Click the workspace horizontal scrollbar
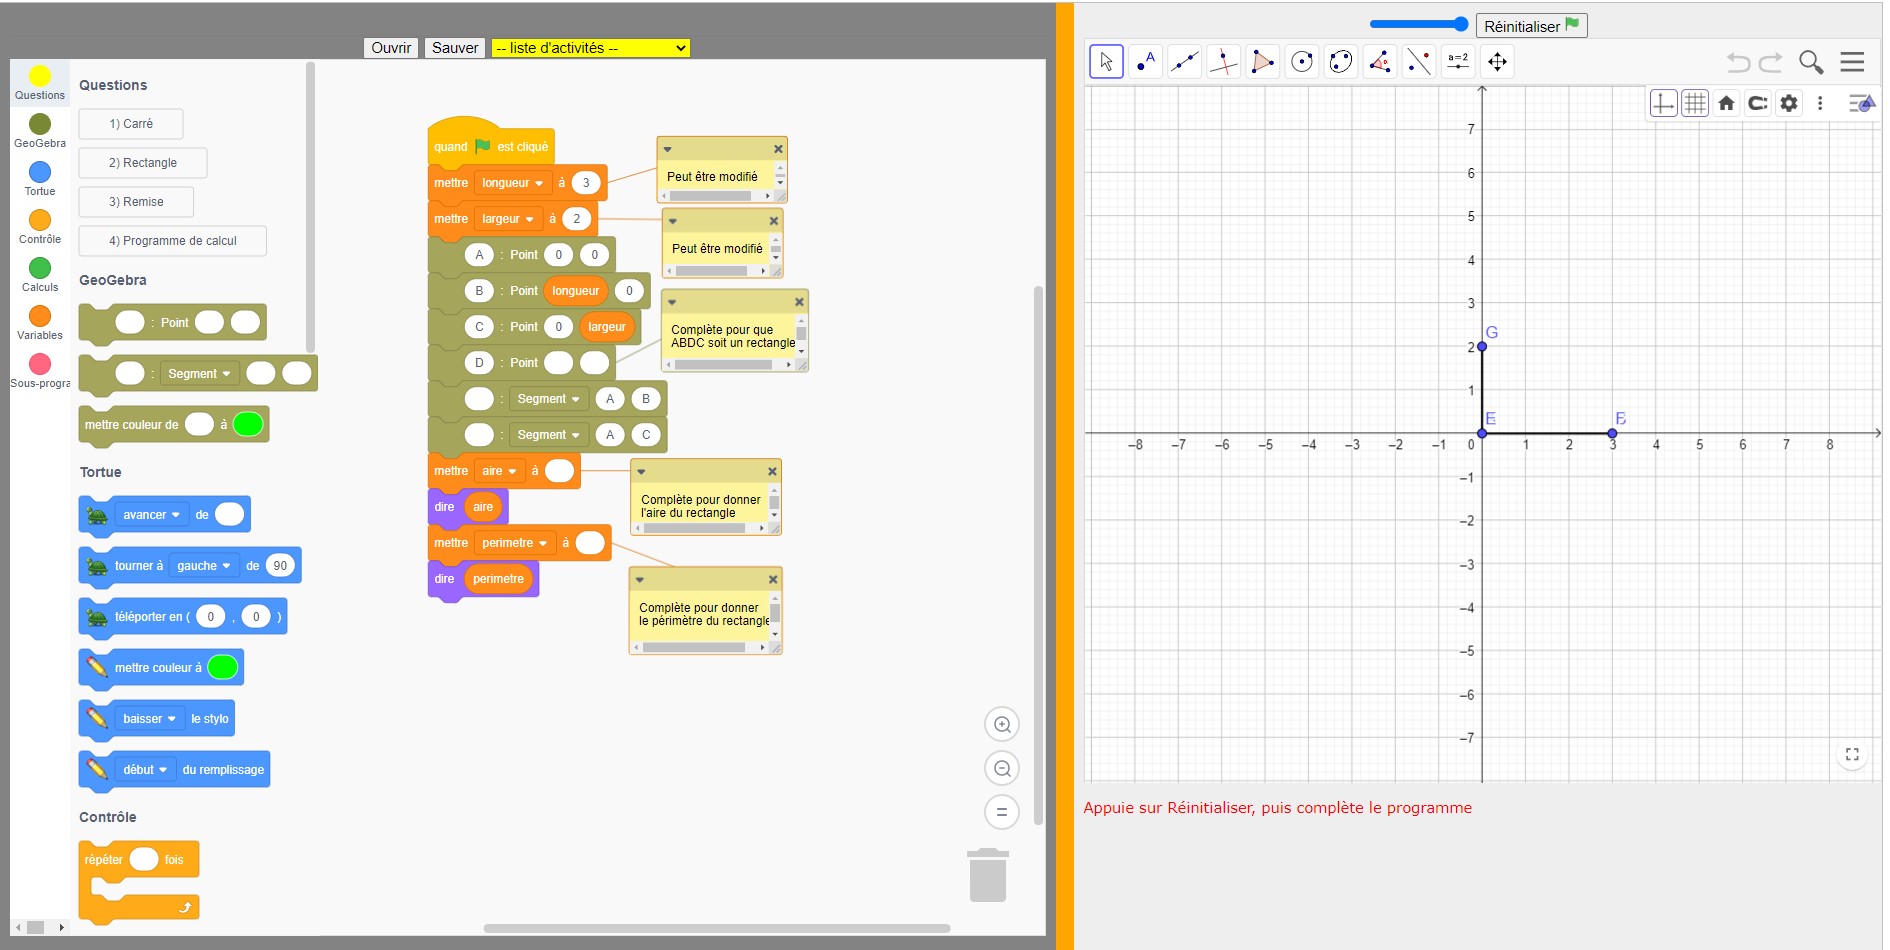The height and width of the screenshot is (950, 1890). click(x=716, y=928)
